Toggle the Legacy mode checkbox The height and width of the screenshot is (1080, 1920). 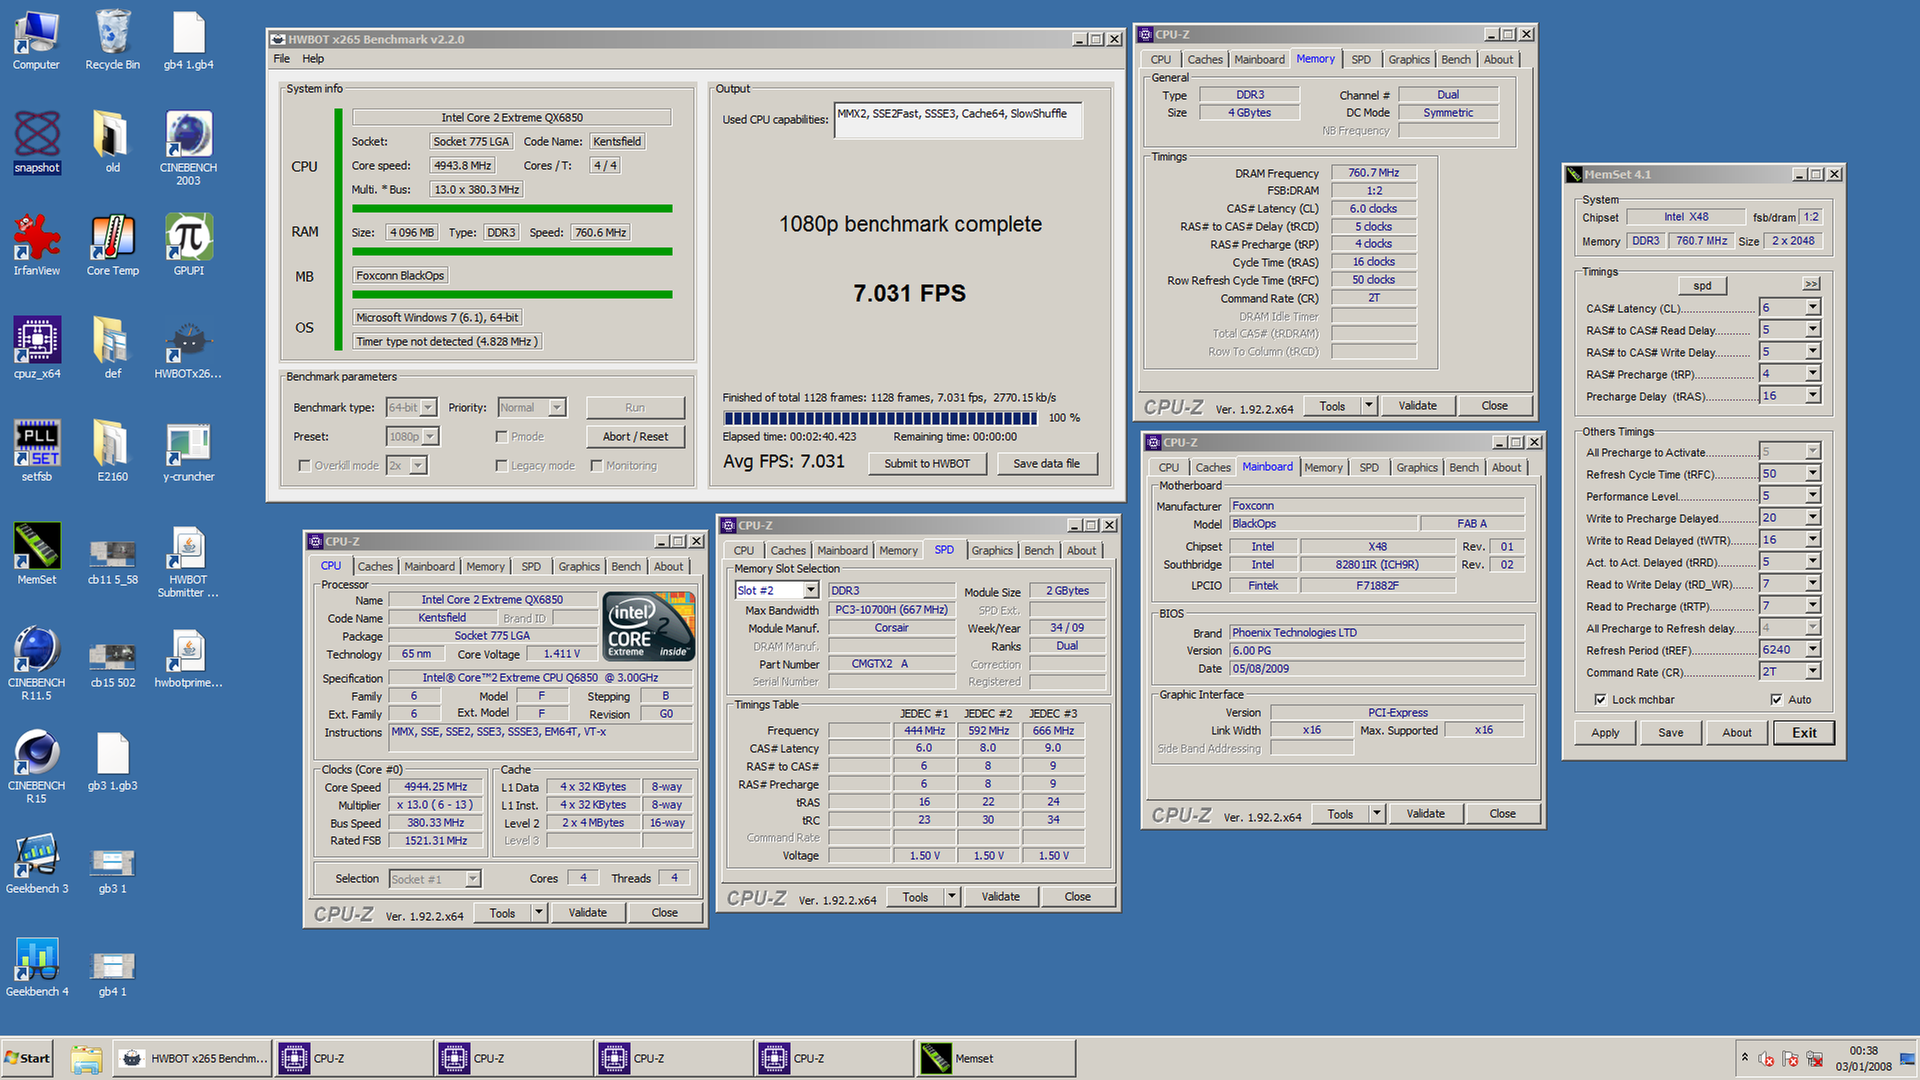click(x=501, y=466)
